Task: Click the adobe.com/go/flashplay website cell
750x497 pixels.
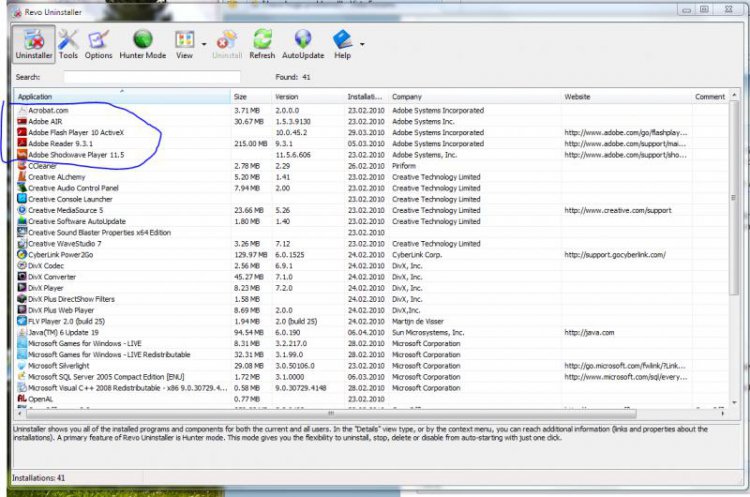Action: (x=626, y=133)
